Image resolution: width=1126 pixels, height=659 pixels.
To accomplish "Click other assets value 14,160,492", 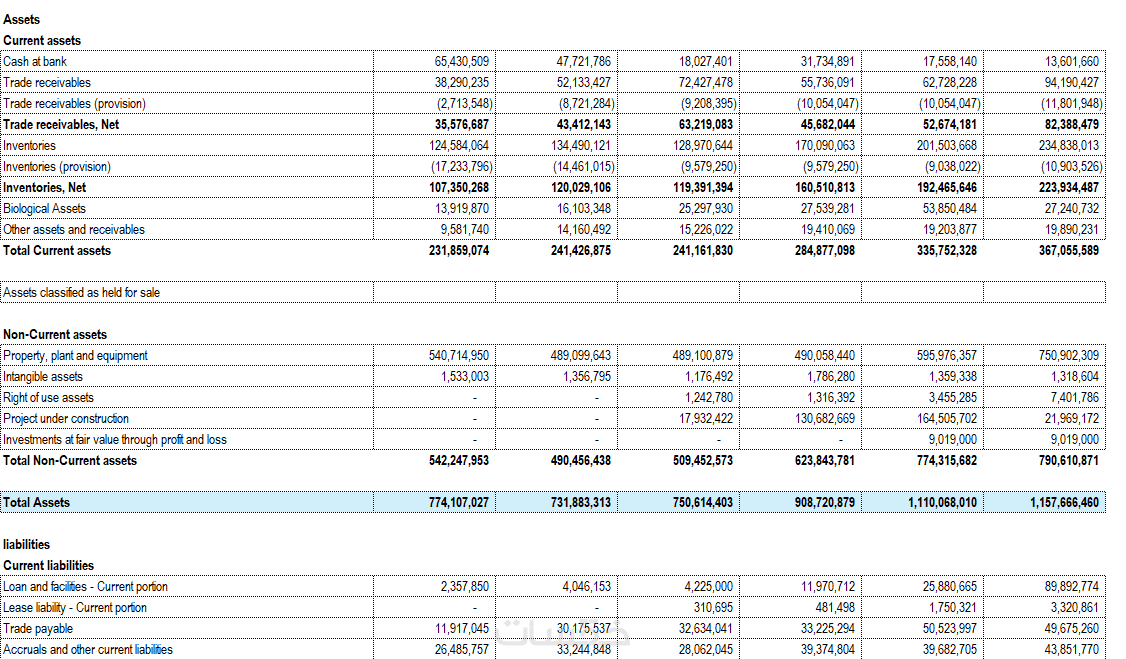I will (x=583, y=230).
